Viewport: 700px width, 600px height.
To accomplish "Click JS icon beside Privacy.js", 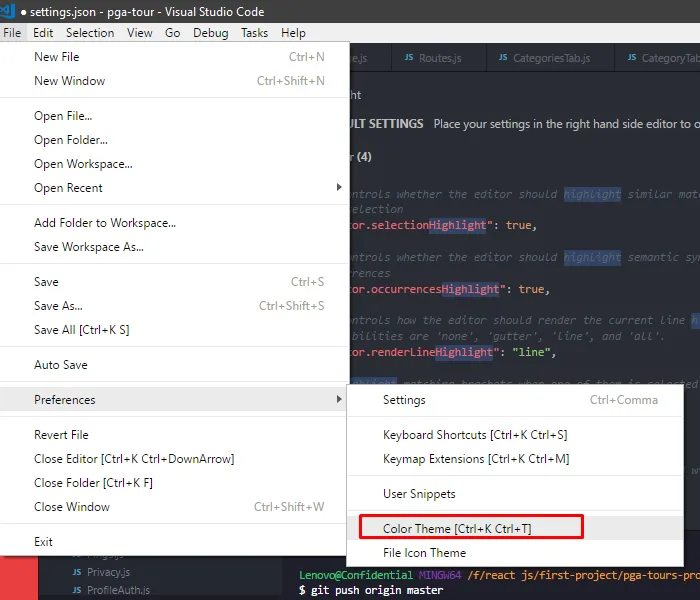I will pos(77,572).
